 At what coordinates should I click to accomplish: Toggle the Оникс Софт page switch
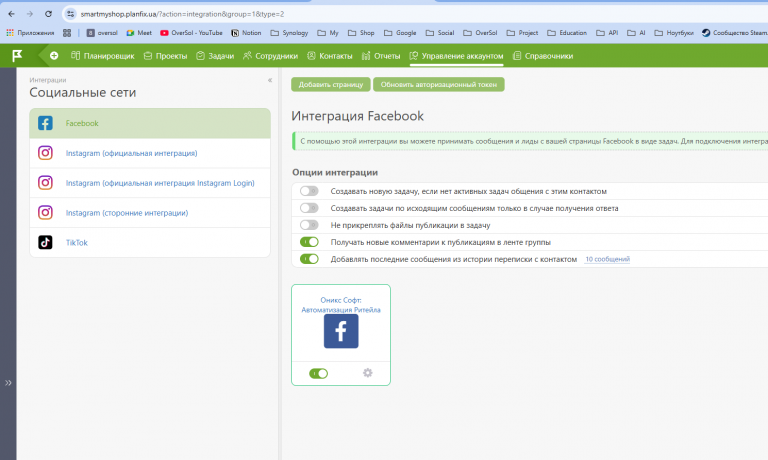(318, 374)
